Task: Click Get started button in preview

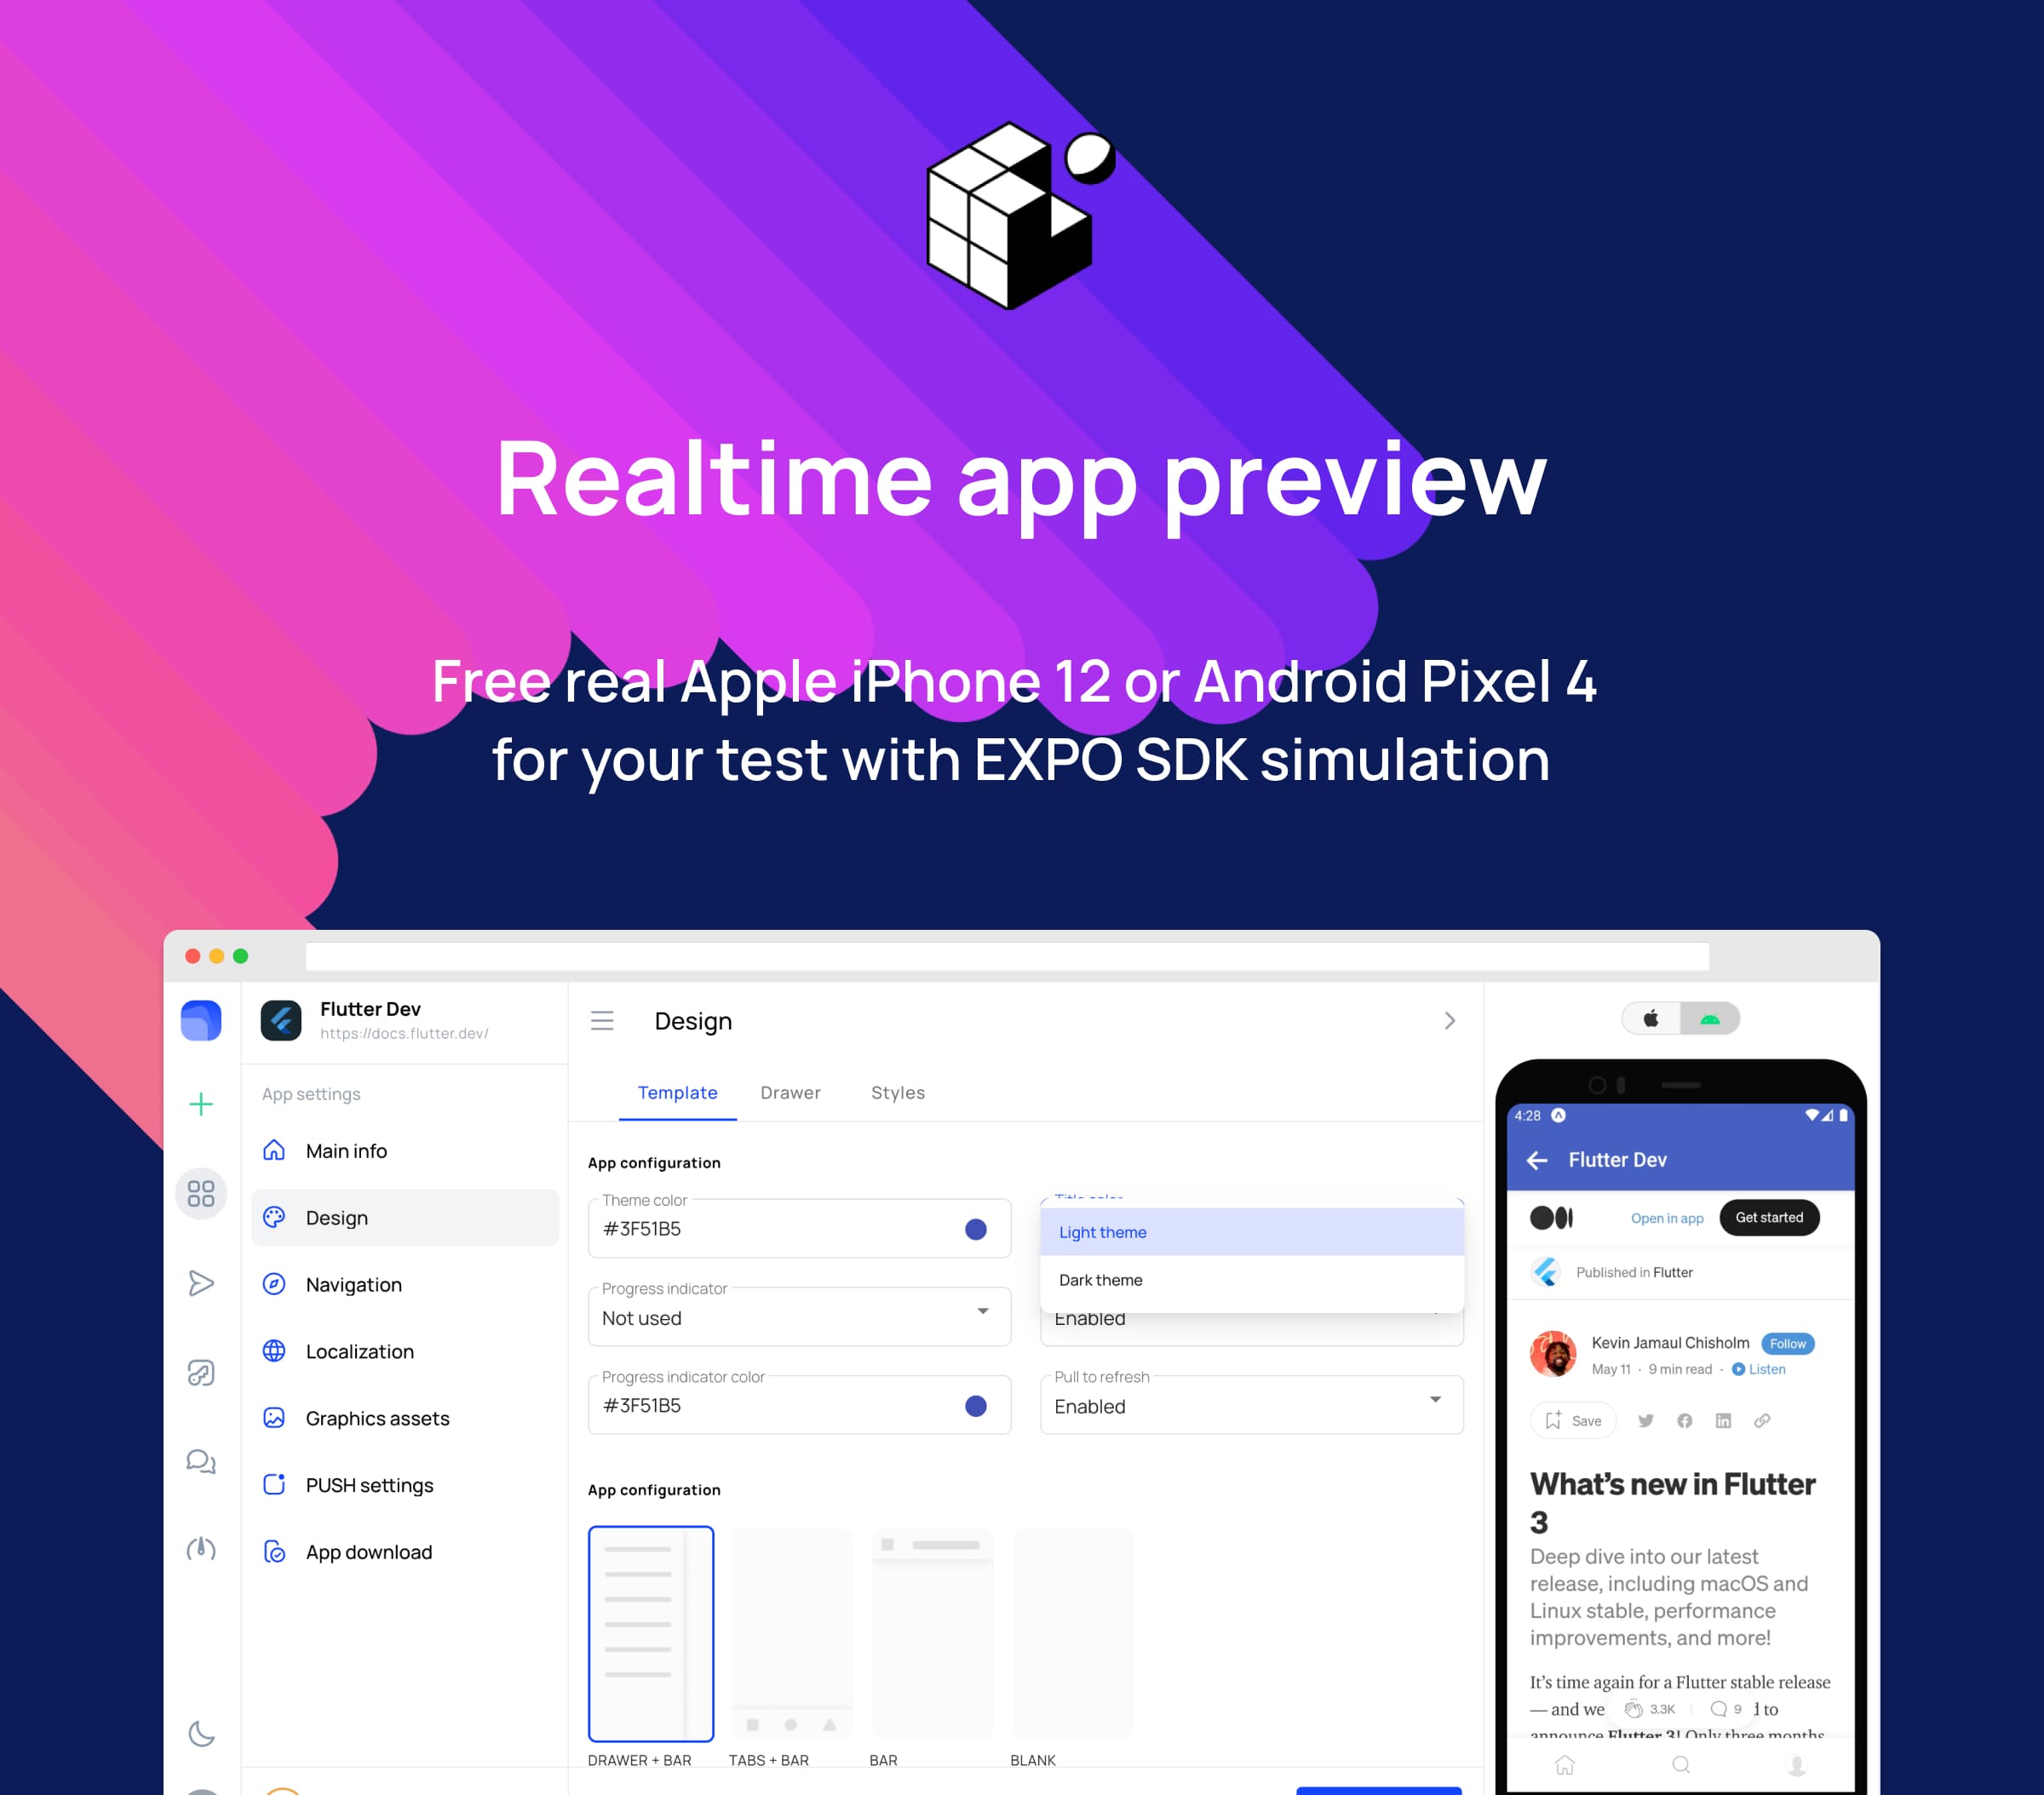Action: point(1768,1216)
